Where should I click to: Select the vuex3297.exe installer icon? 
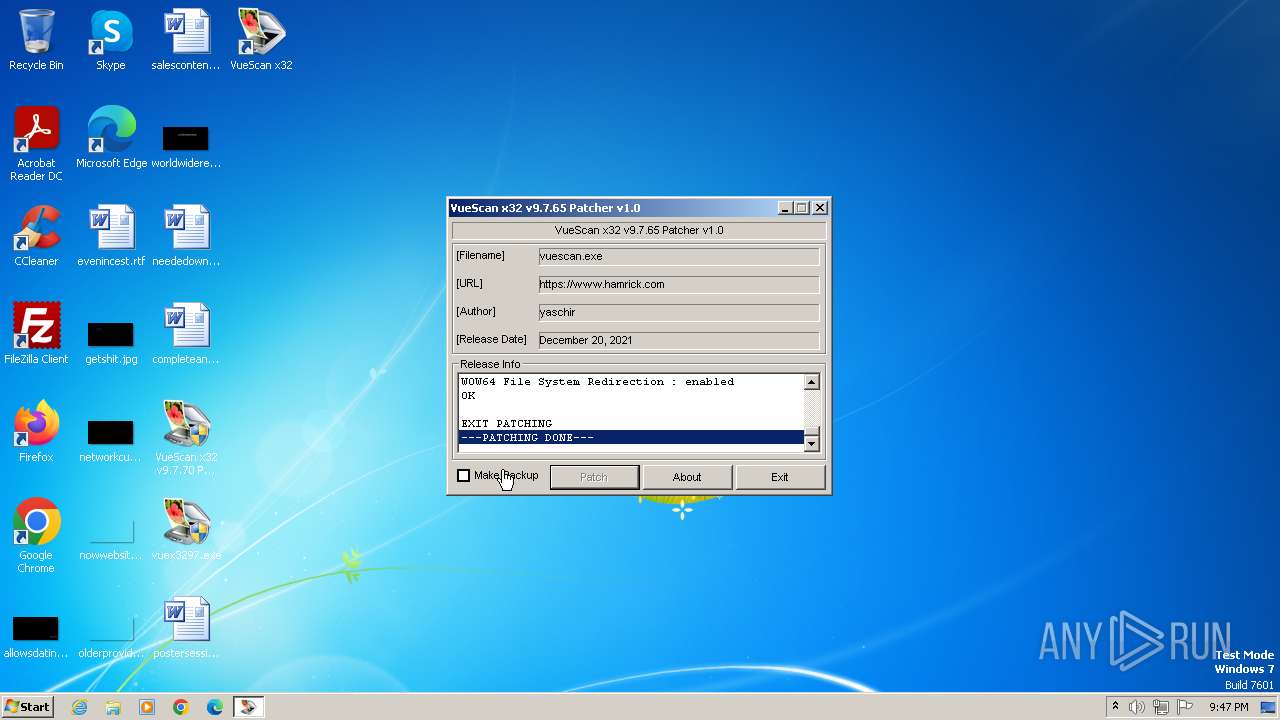tap(186, 530)
